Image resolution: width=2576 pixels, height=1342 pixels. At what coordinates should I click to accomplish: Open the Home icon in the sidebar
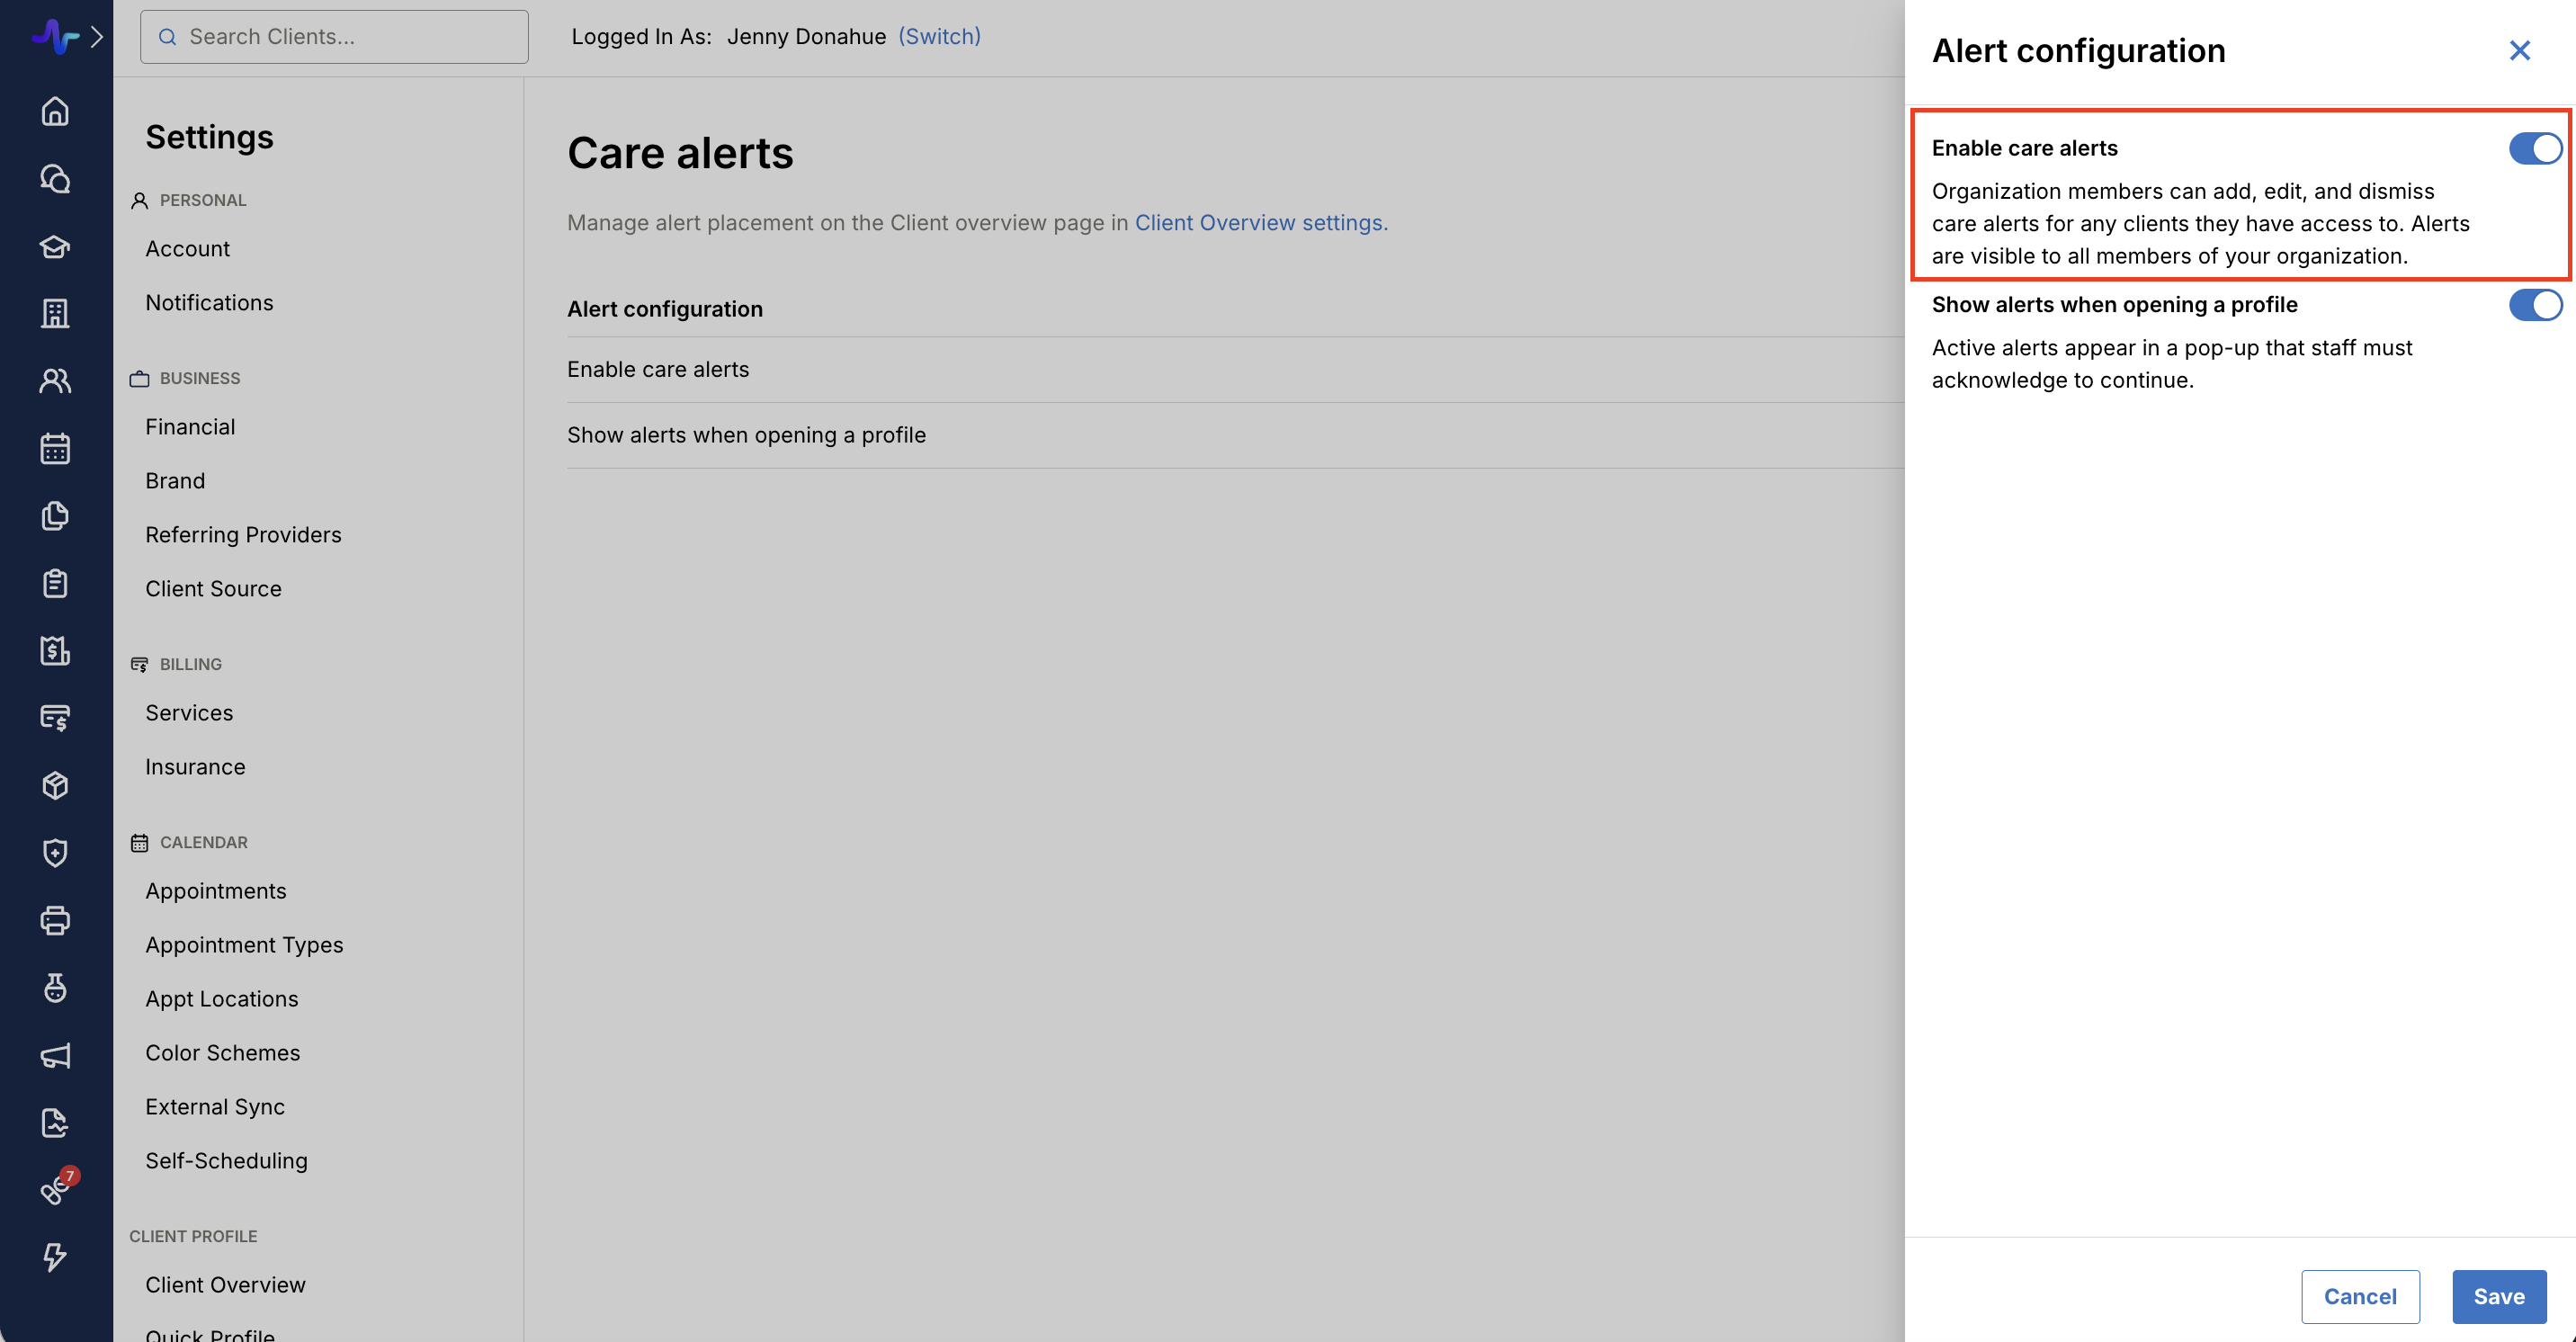55,111
